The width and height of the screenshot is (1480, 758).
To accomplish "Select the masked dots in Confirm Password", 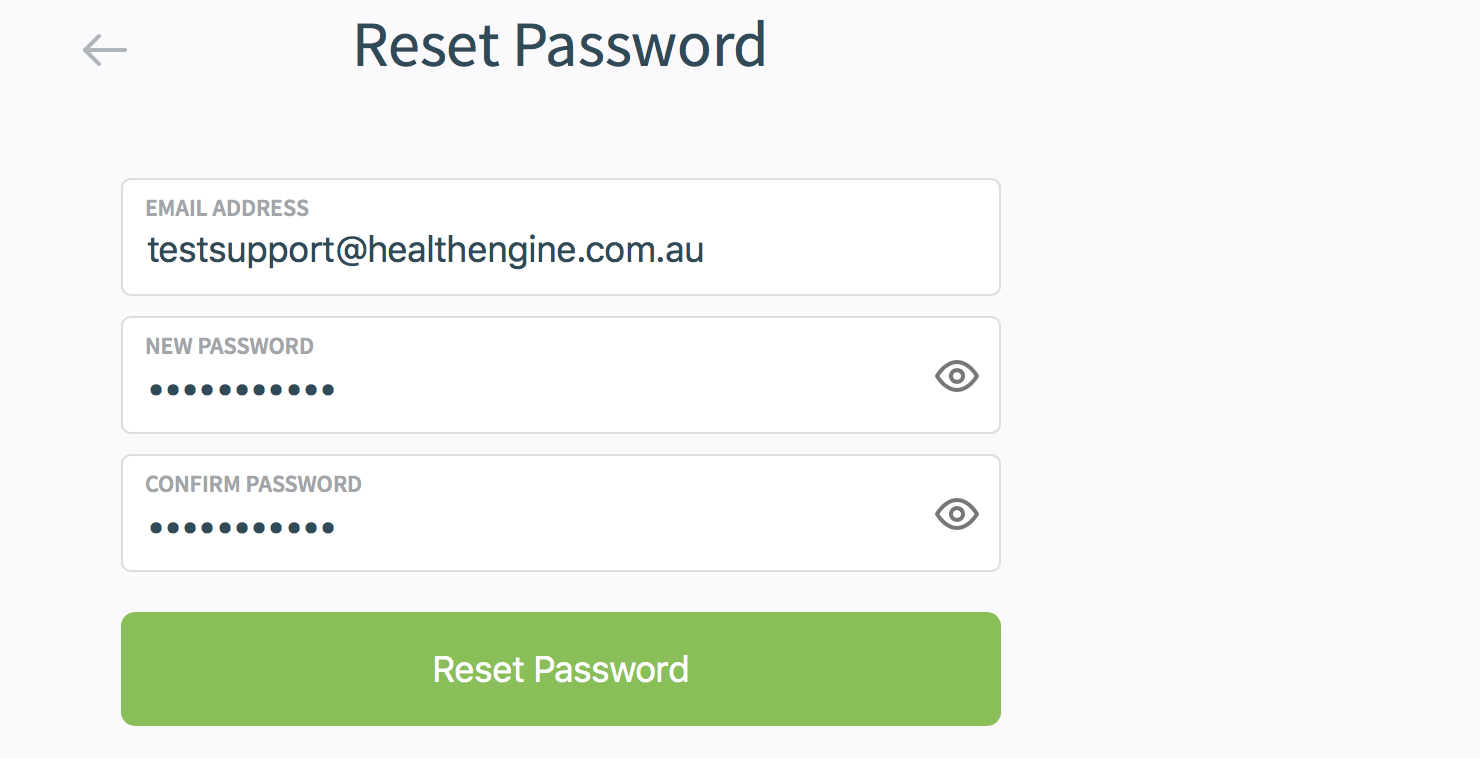I will (242, 527).
